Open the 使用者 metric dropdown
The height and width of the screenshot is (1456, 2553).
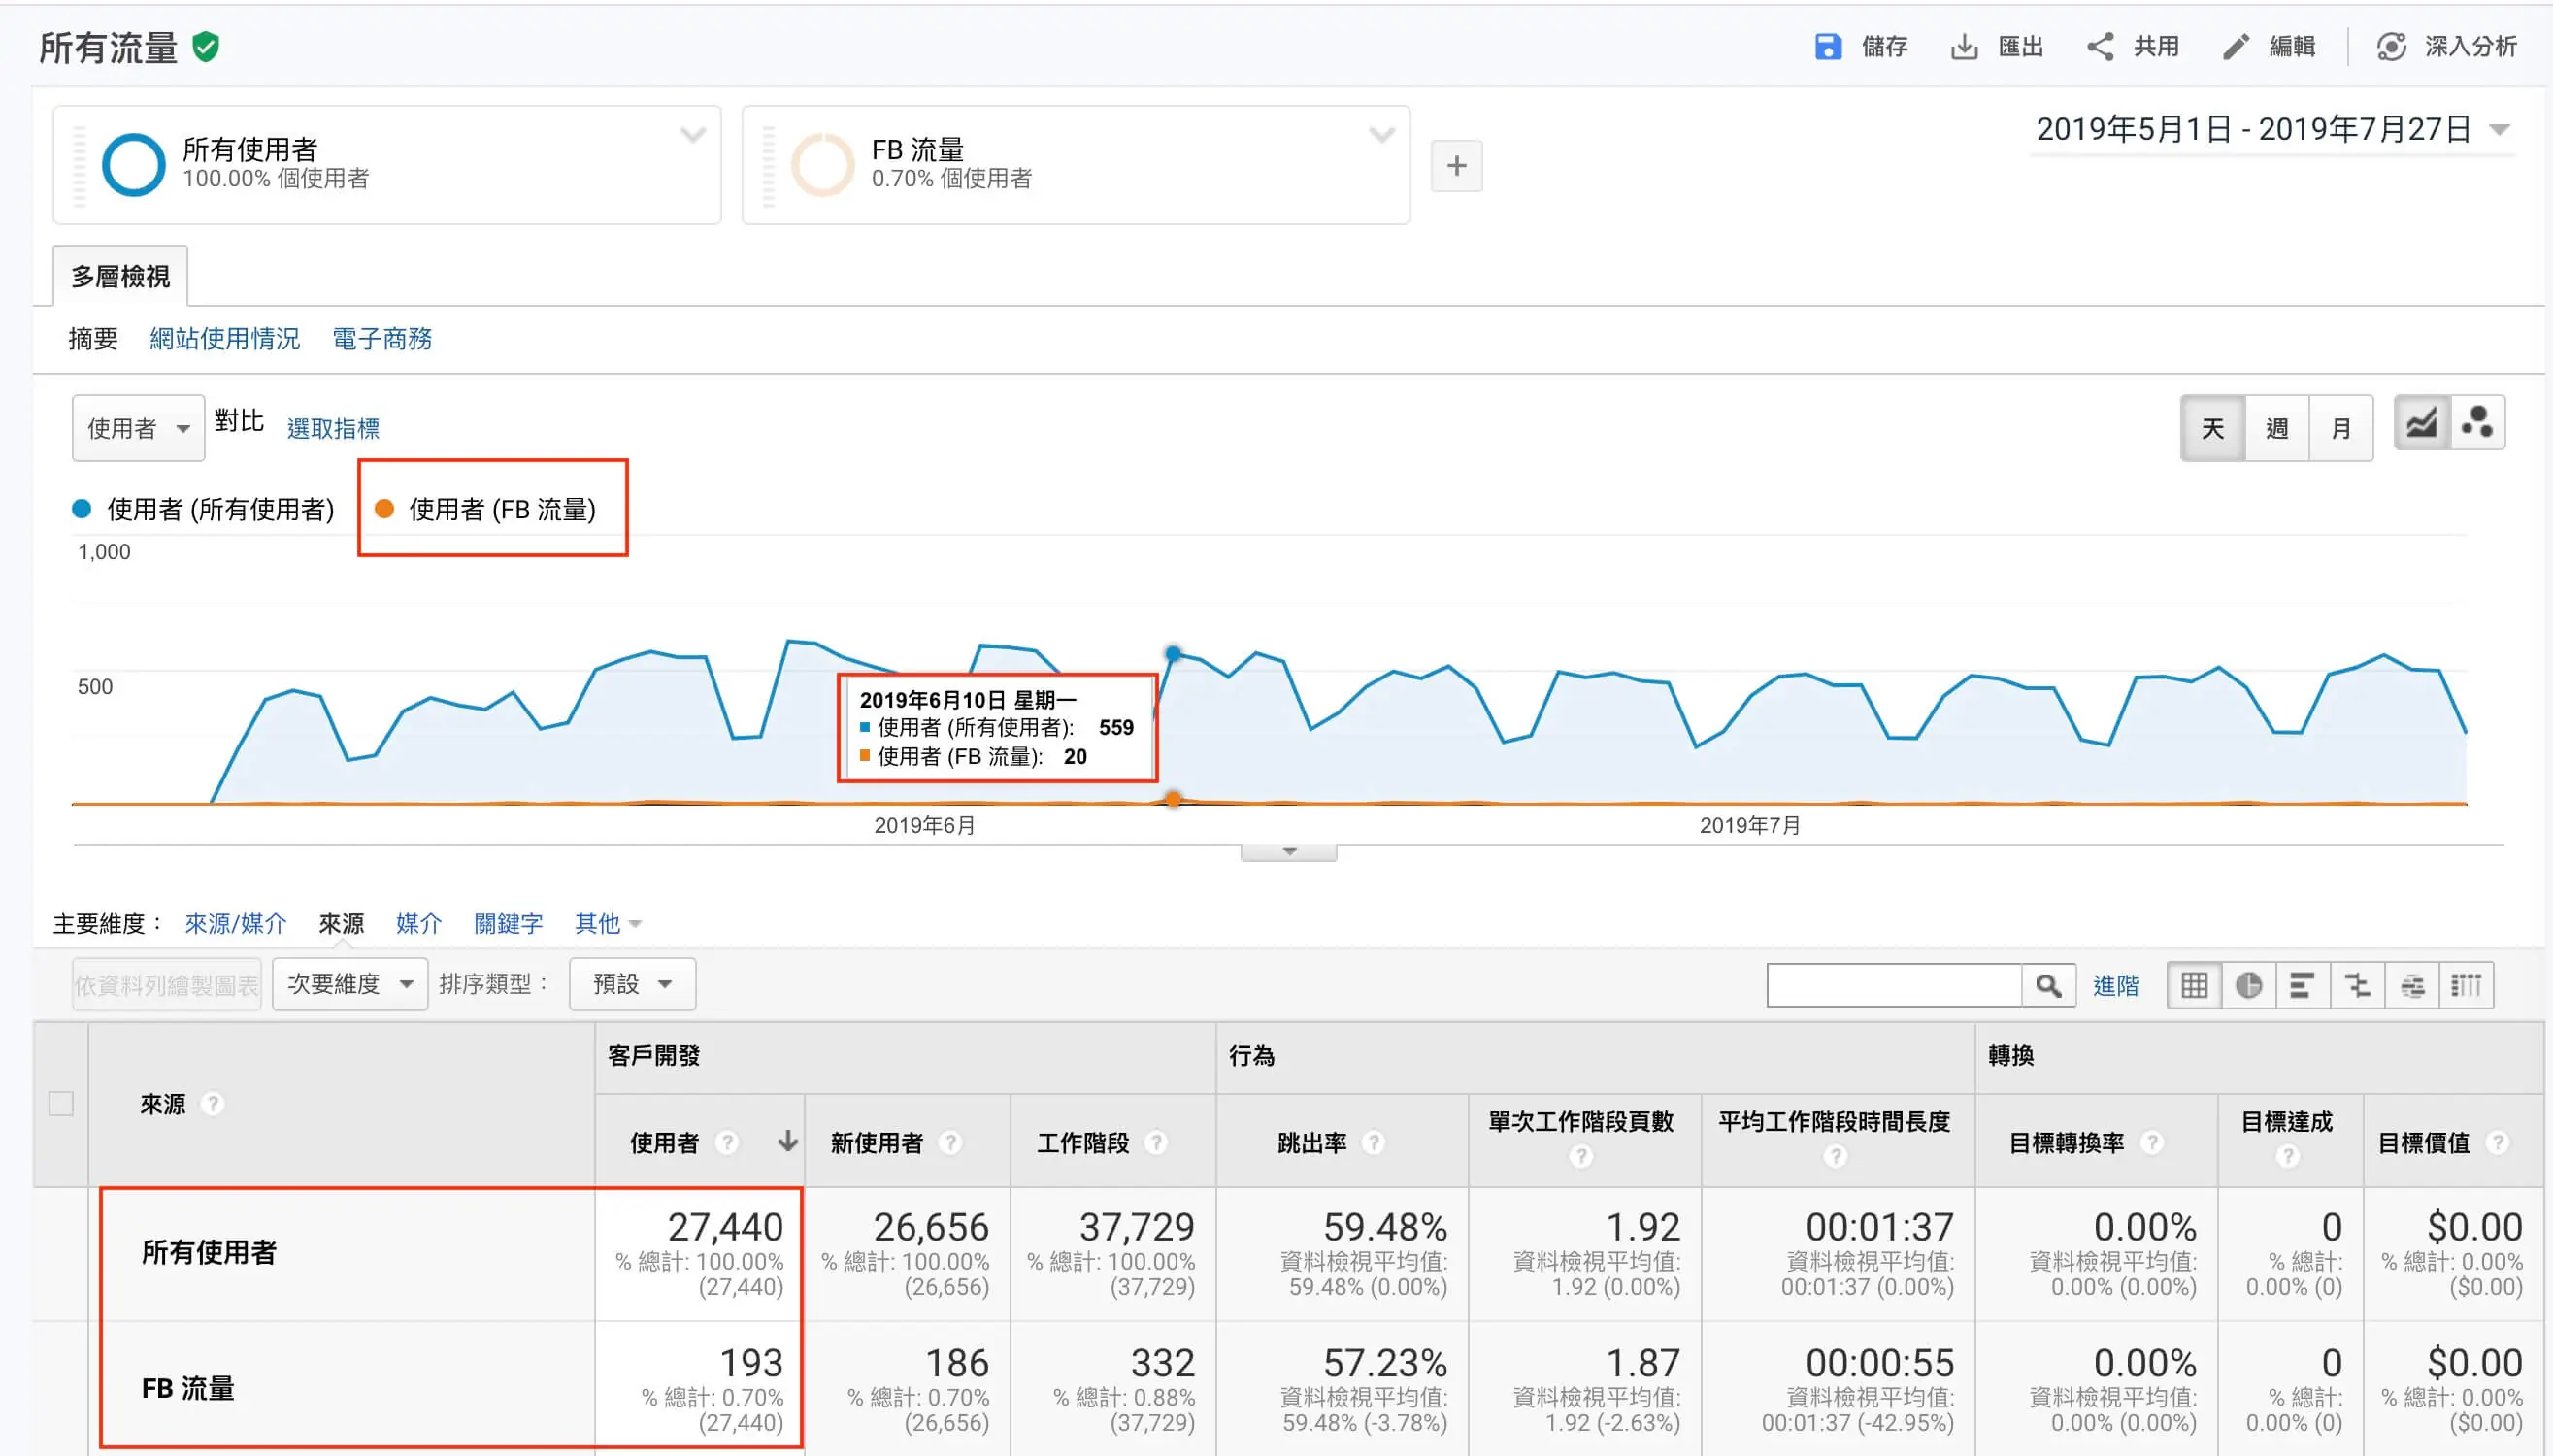click(x=138, y=428)
